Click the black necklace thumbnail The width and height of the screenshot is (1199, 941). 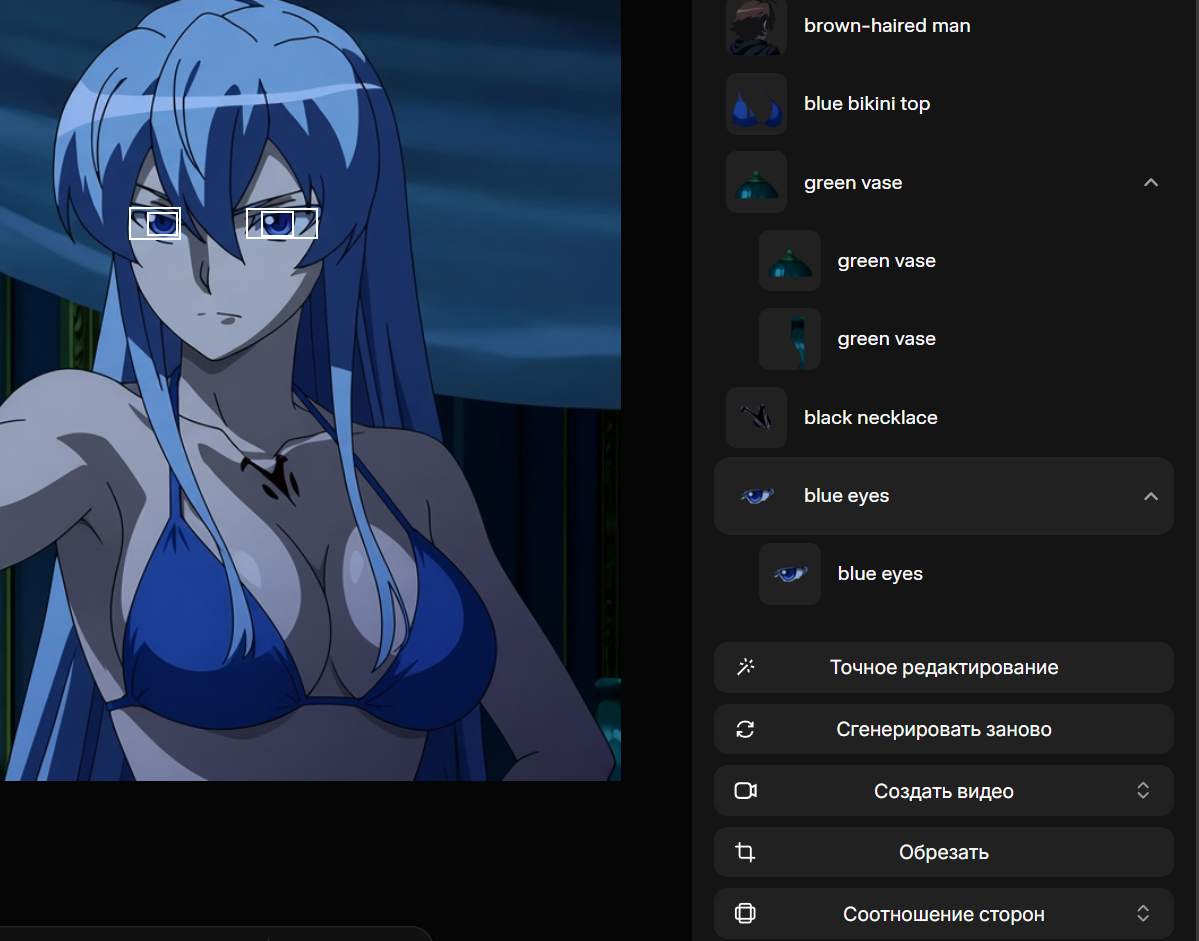[756, 417]
